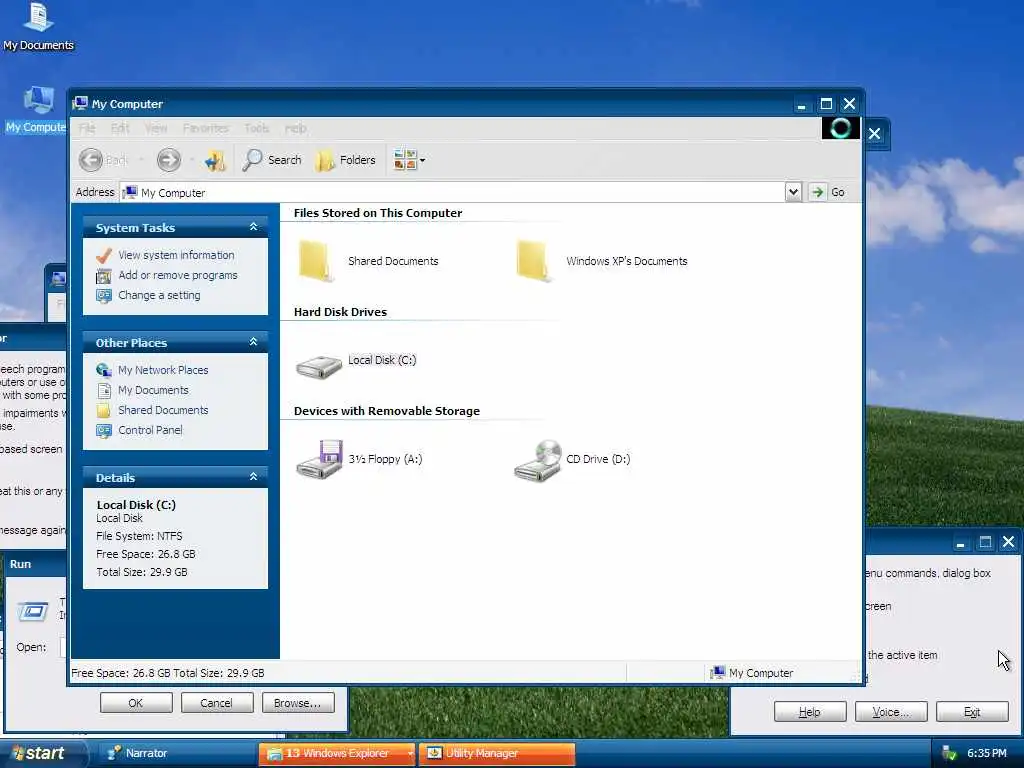This screenshot has width=1024, height=768.
Task: Click Change a setting link
Action: click(159, 295)
